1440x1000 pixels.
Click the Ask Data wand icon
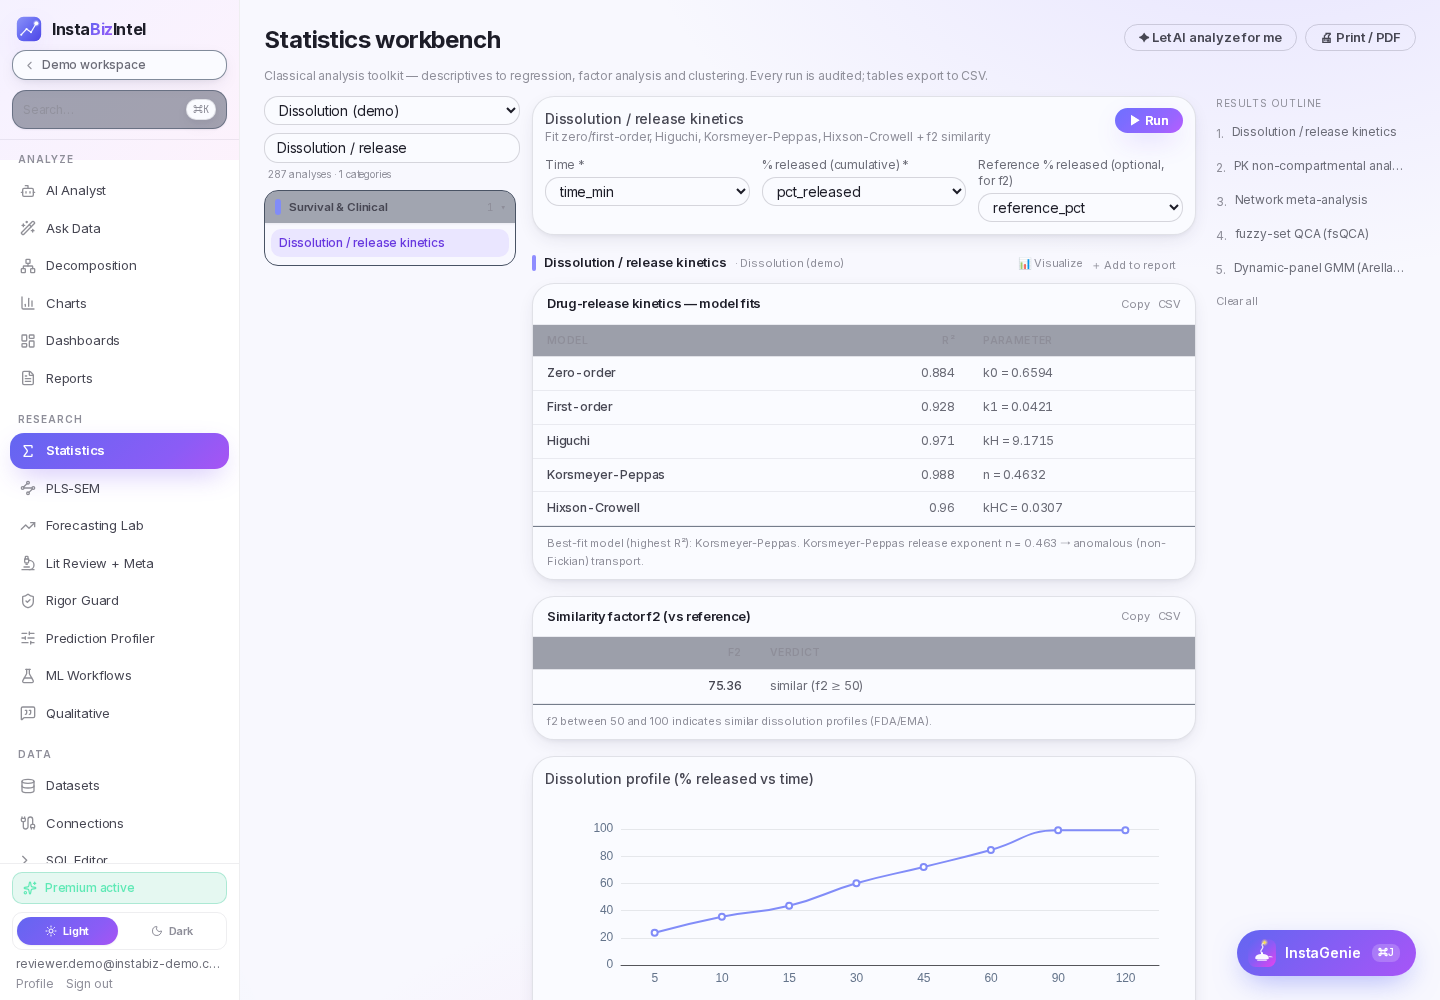(x=28, y=228)
